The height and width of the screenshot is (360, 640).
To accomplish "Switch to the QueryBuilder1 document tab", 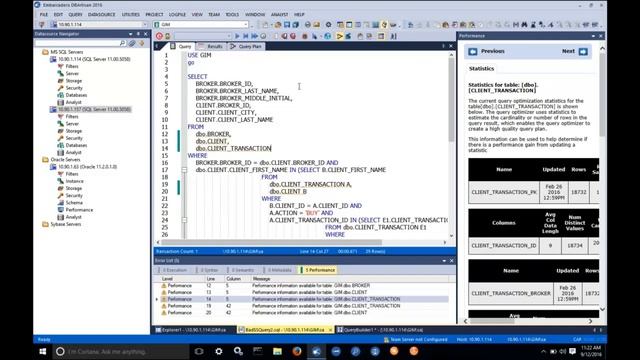I will coord(381,330).
